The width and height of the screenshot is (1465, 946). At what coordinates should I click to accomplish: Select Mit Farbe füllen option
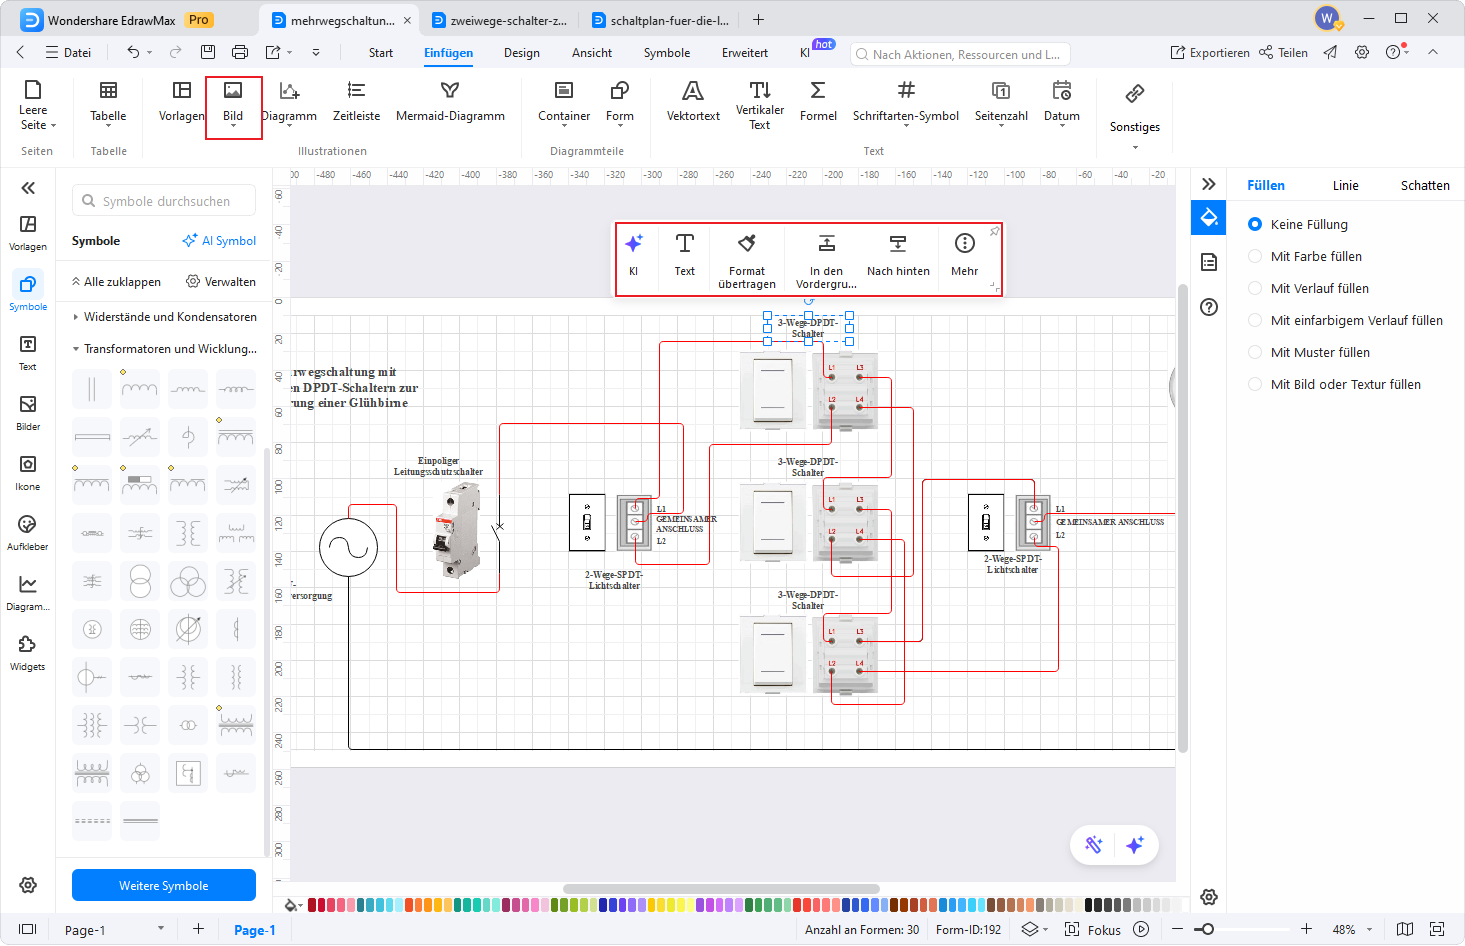tap(1255, 257)
